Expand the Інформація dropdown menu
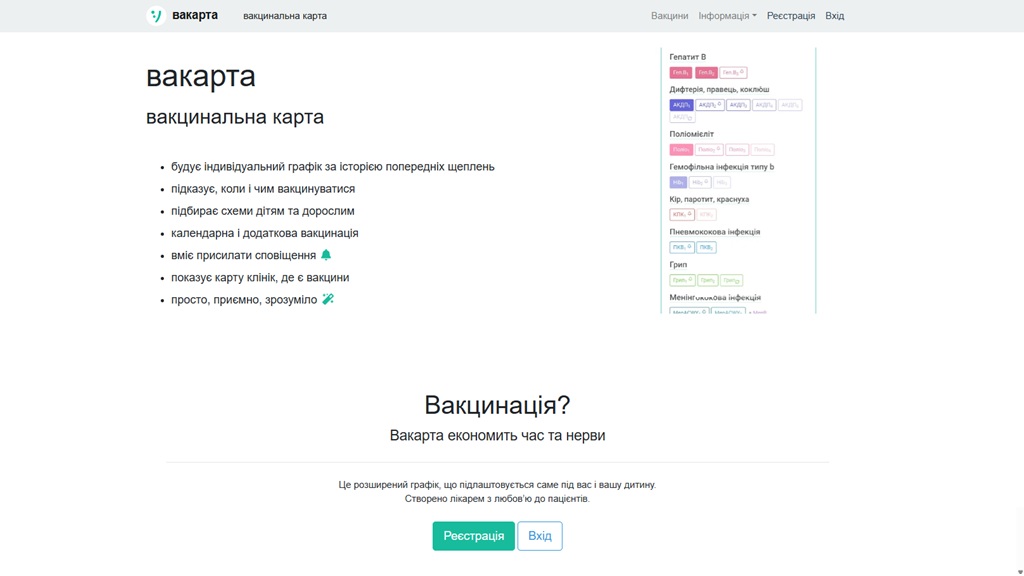The image size is (1024, 576). tap(727, 16)
